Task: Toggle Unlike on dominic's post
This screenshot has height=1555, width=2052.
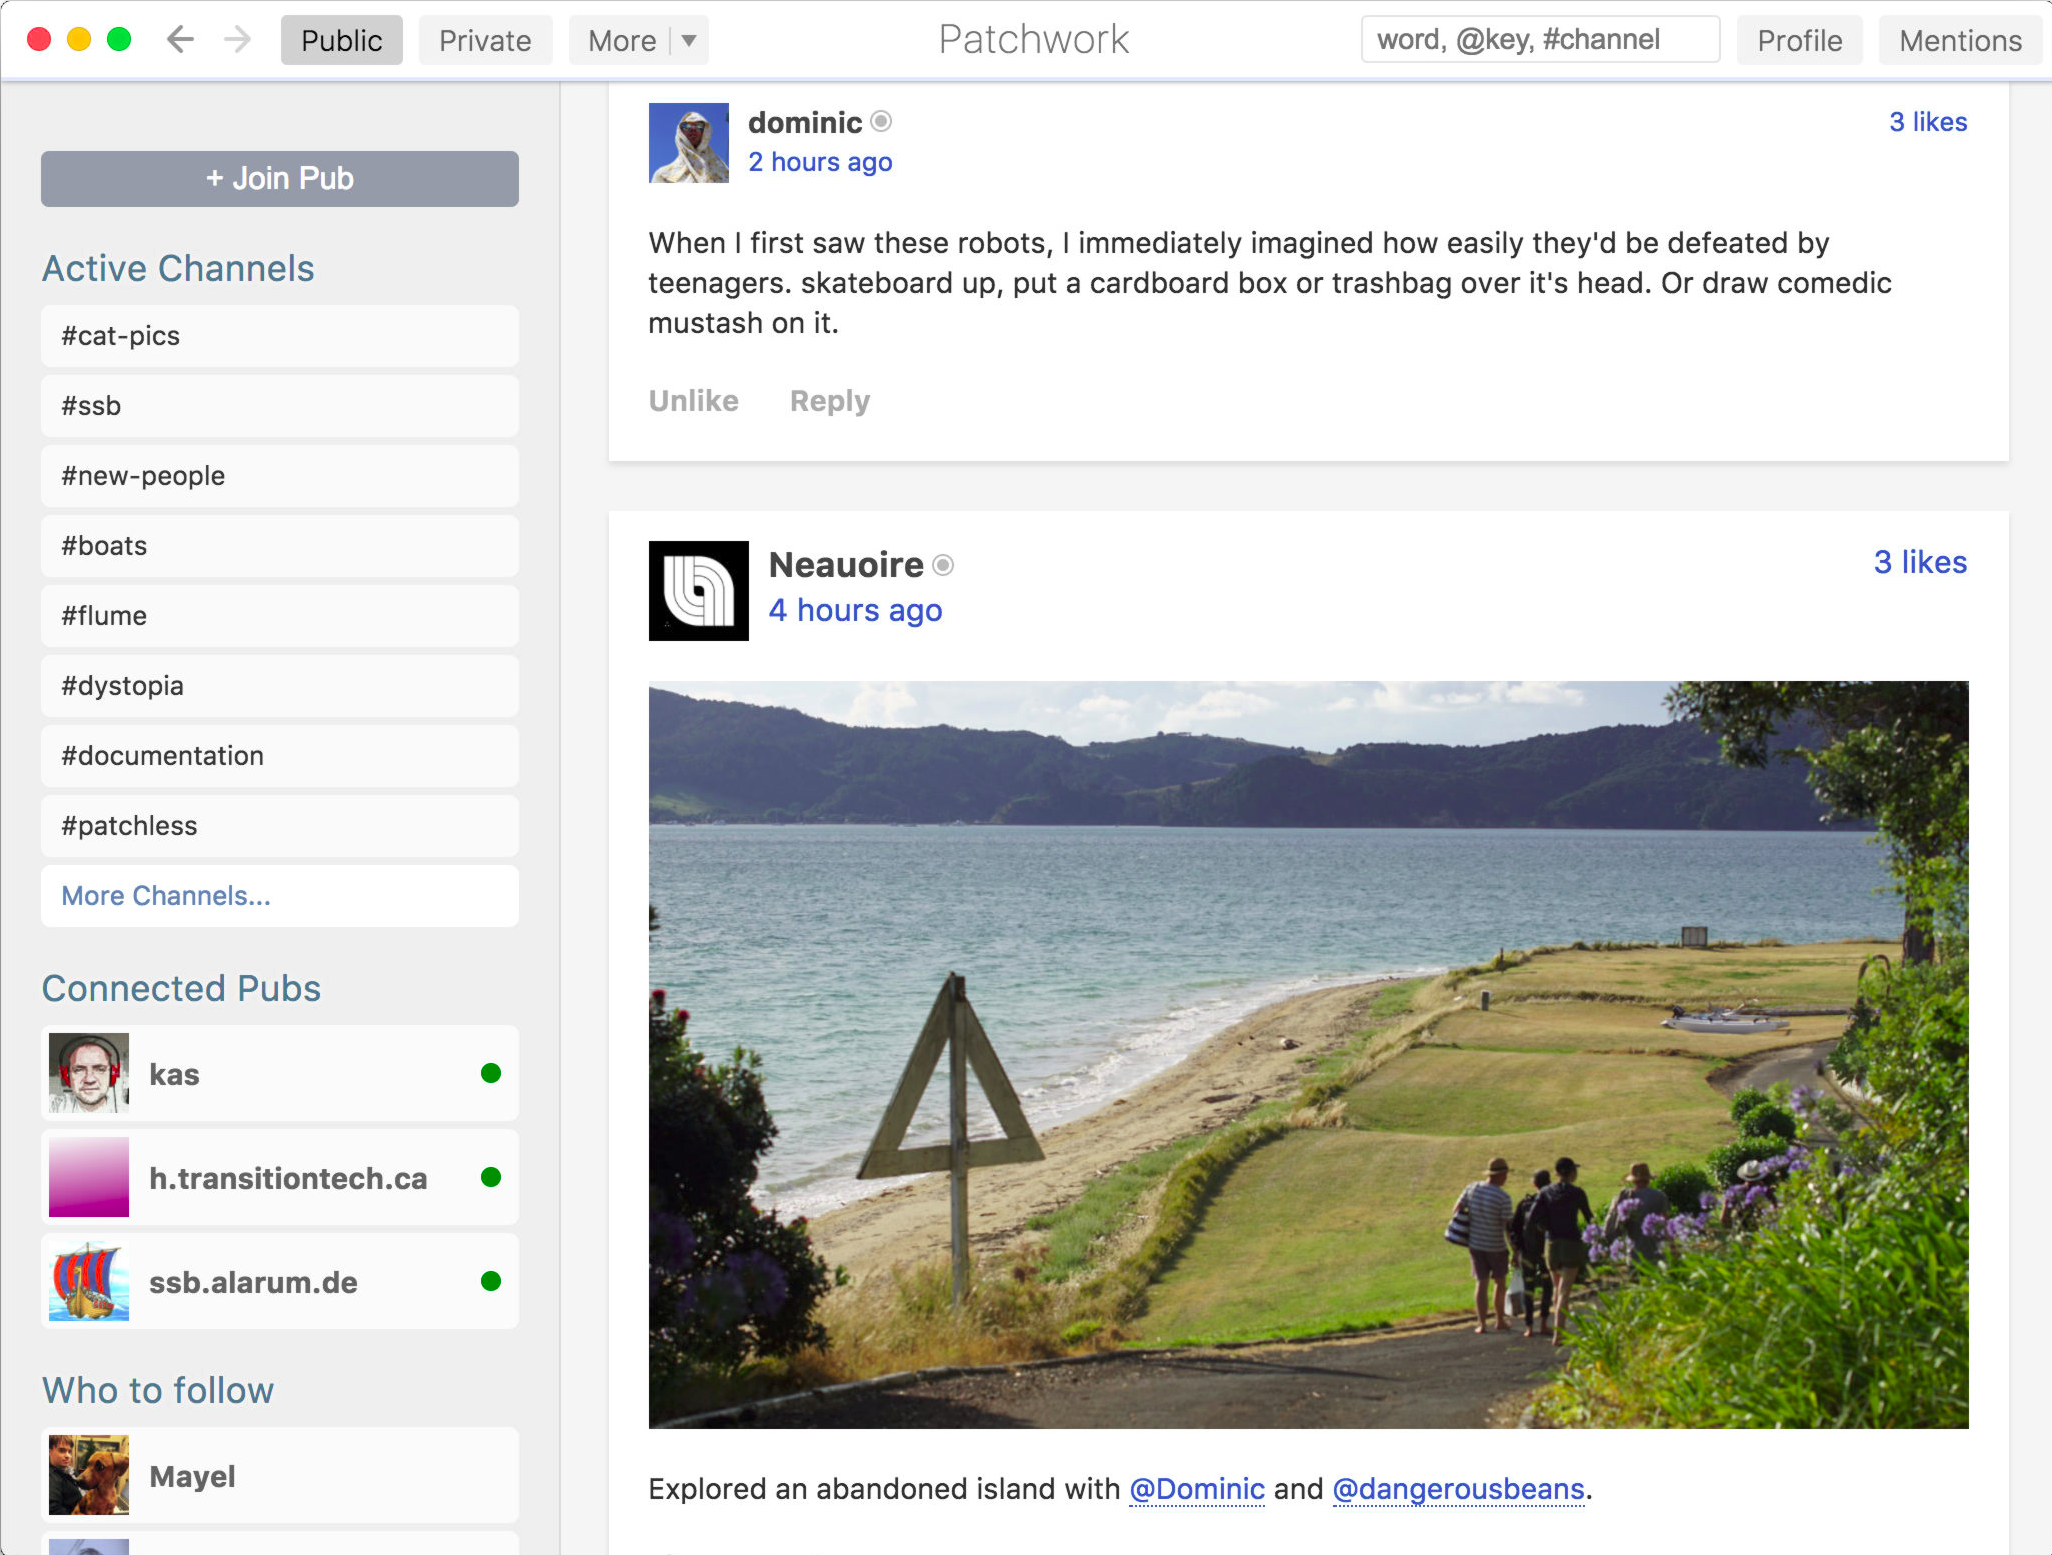Action: 693,401
